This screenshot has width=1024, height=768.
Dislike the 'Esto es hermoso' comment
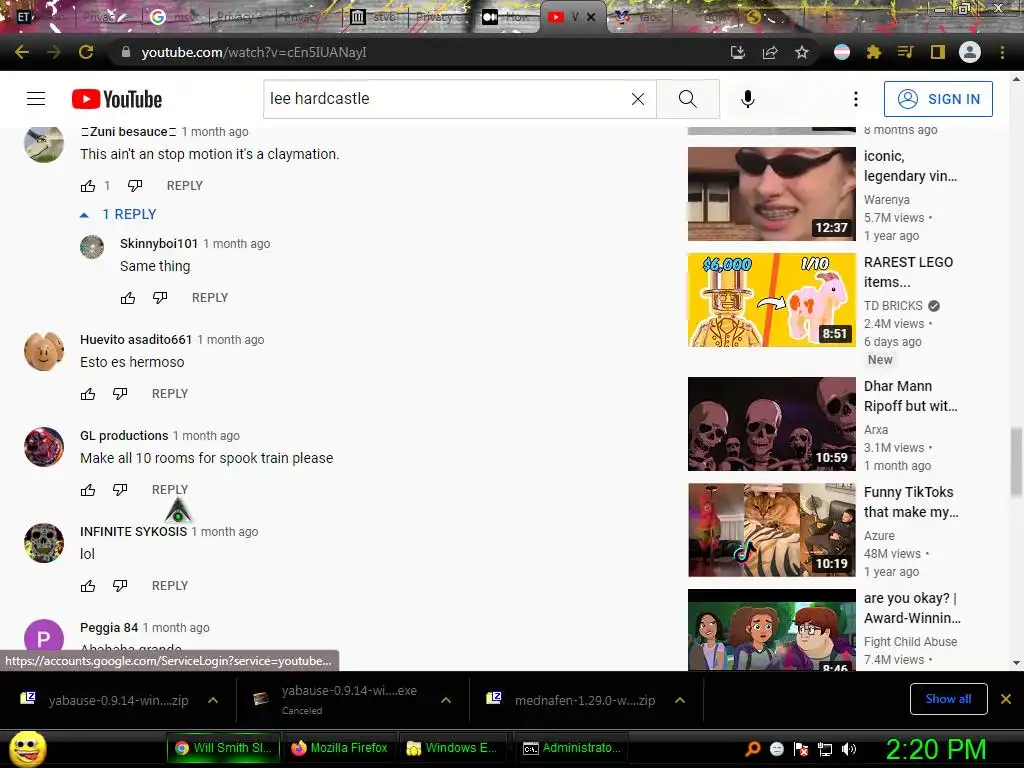click(120, 394)
